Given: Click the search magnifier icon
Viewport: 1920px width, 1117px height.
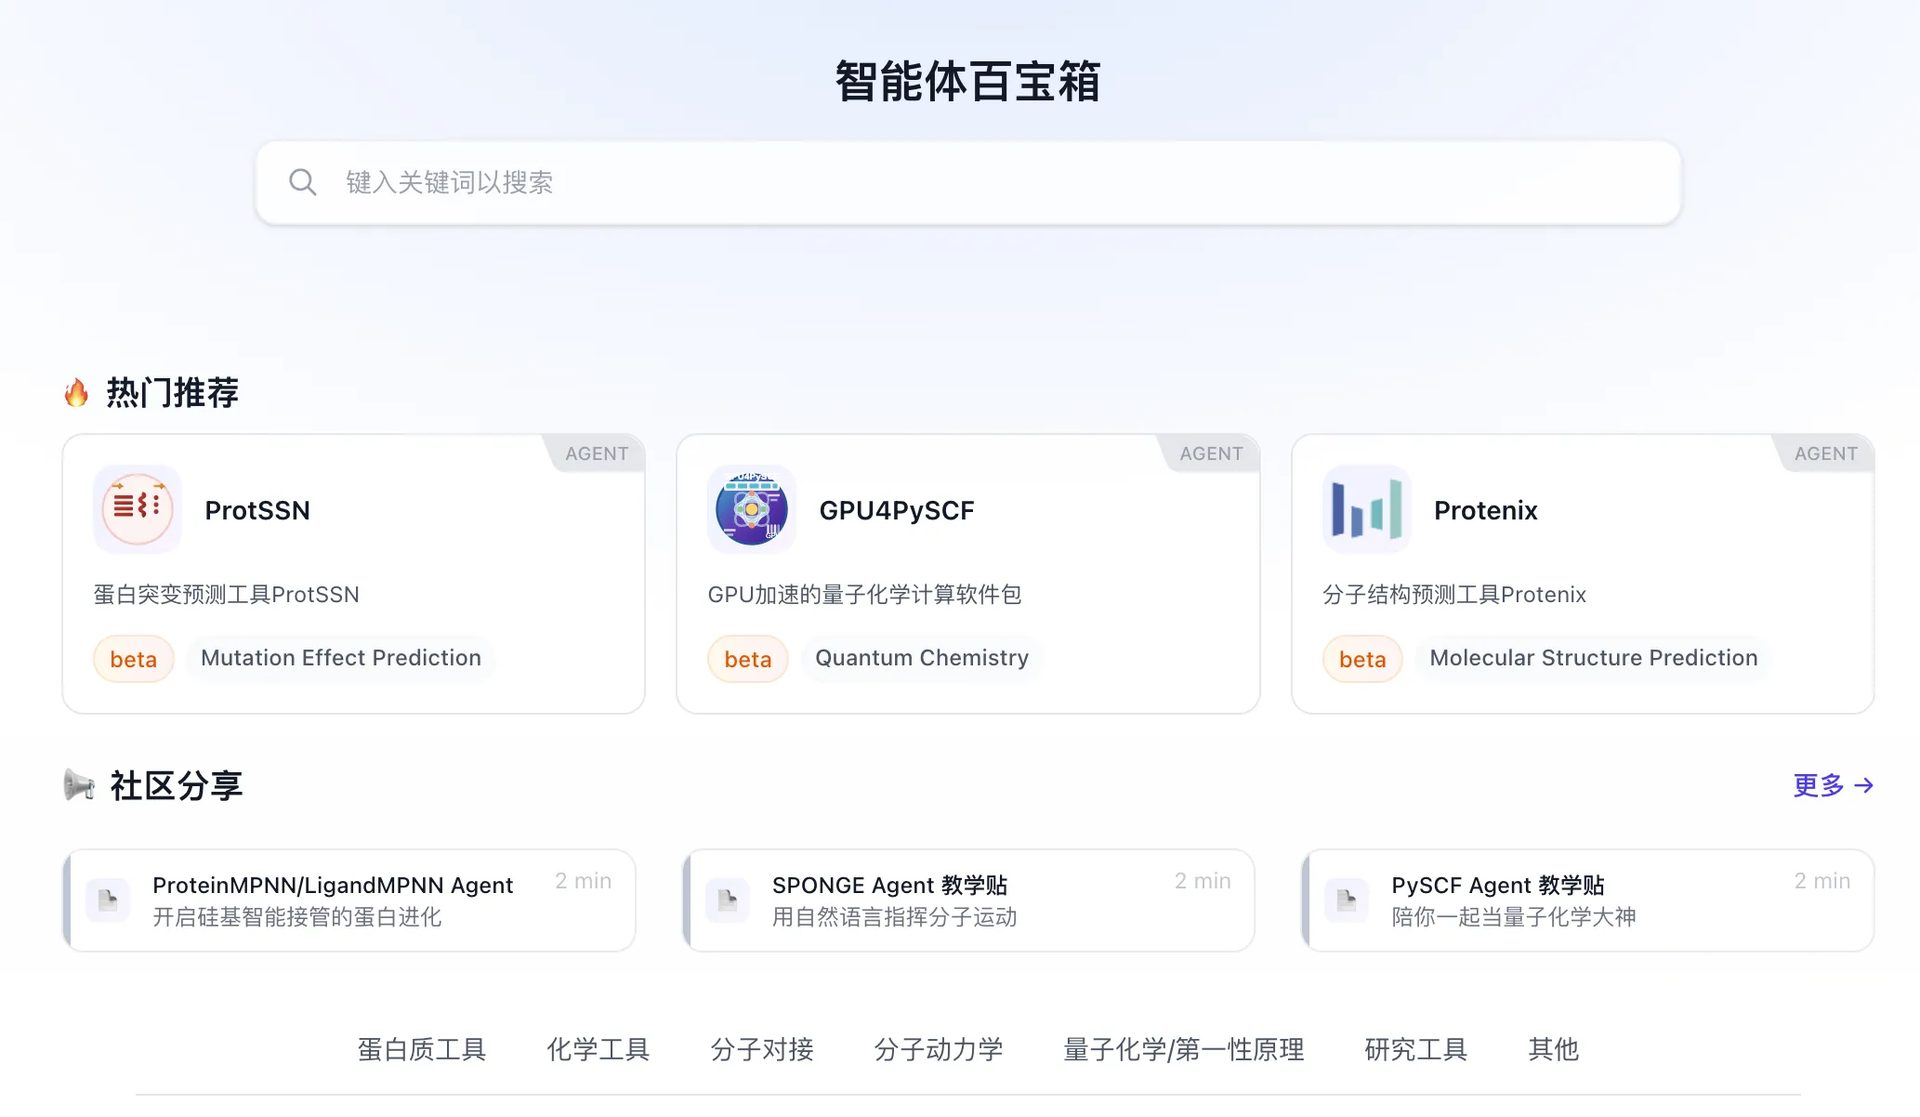Looking at the screenshot, I should (x=302, y=182).
